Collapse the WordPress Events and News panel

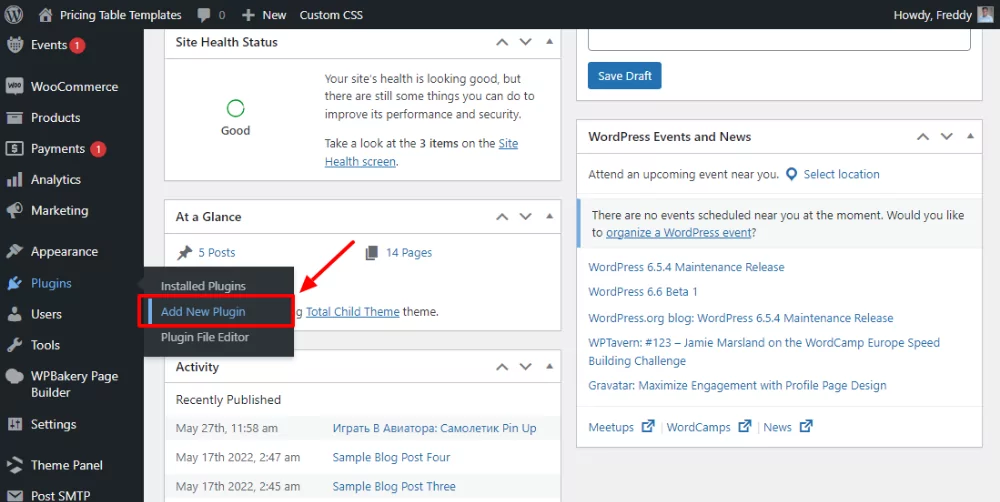coord(968,136)
